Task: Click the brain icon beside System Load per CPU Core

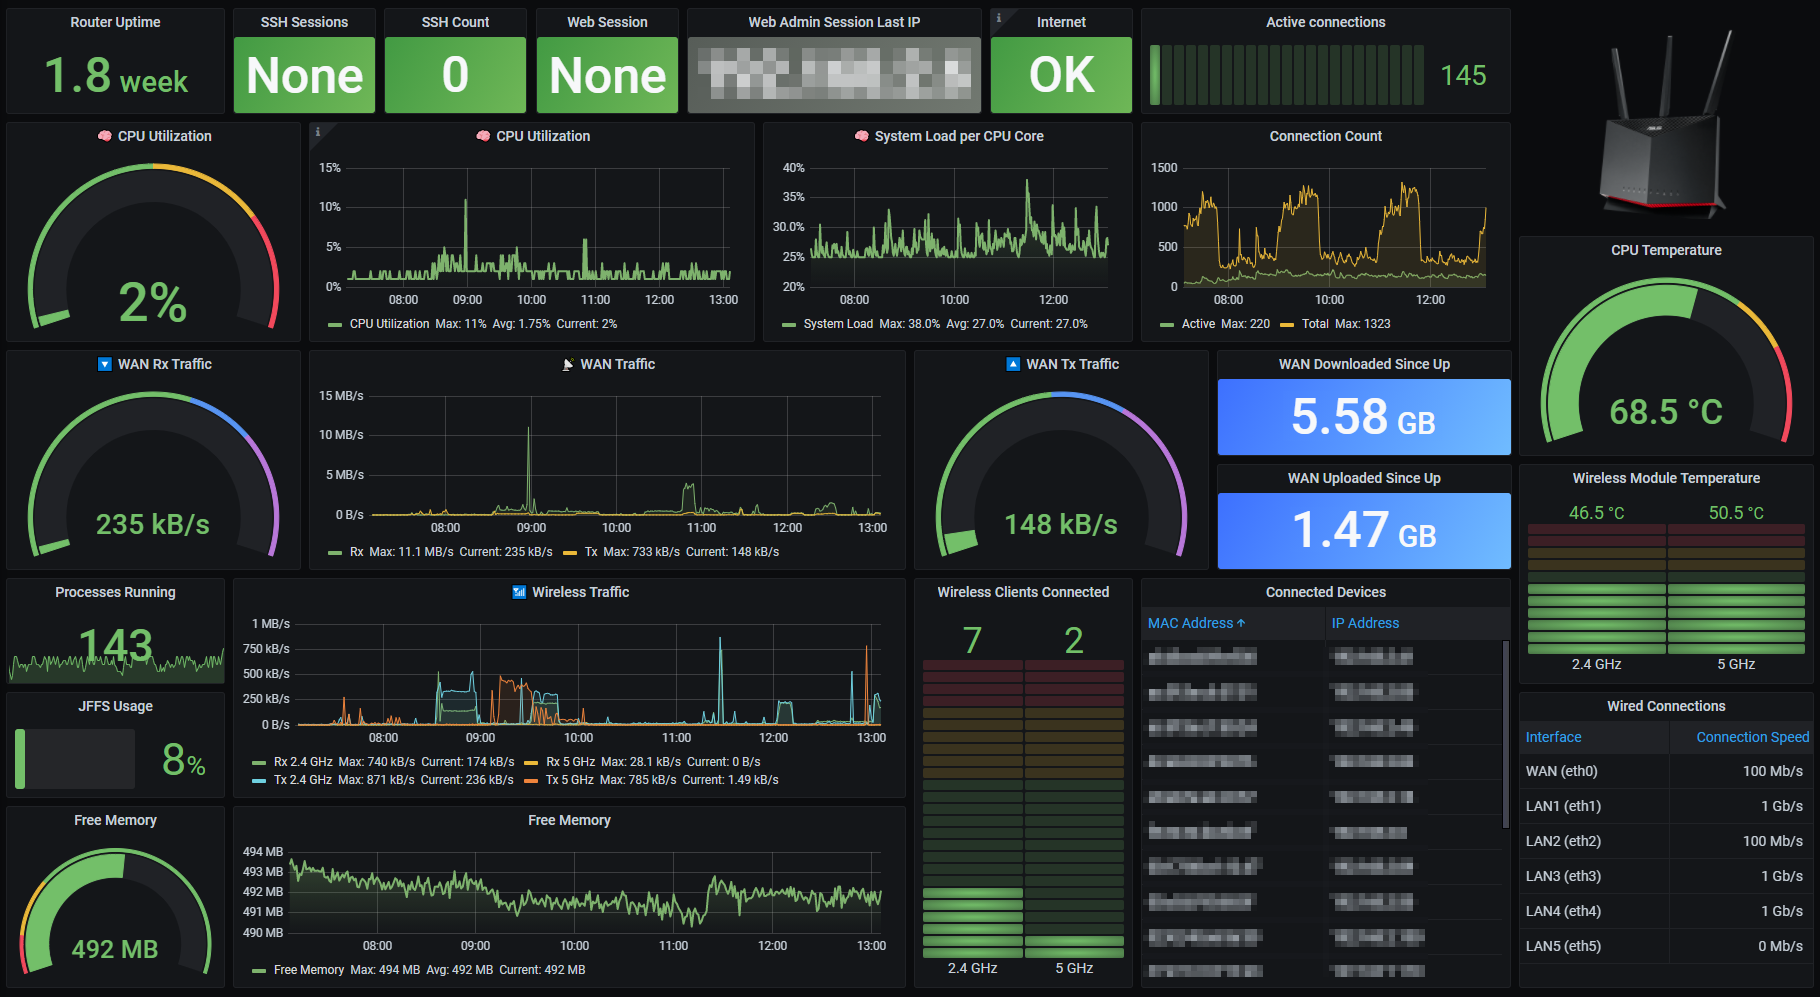Action: 861,136
